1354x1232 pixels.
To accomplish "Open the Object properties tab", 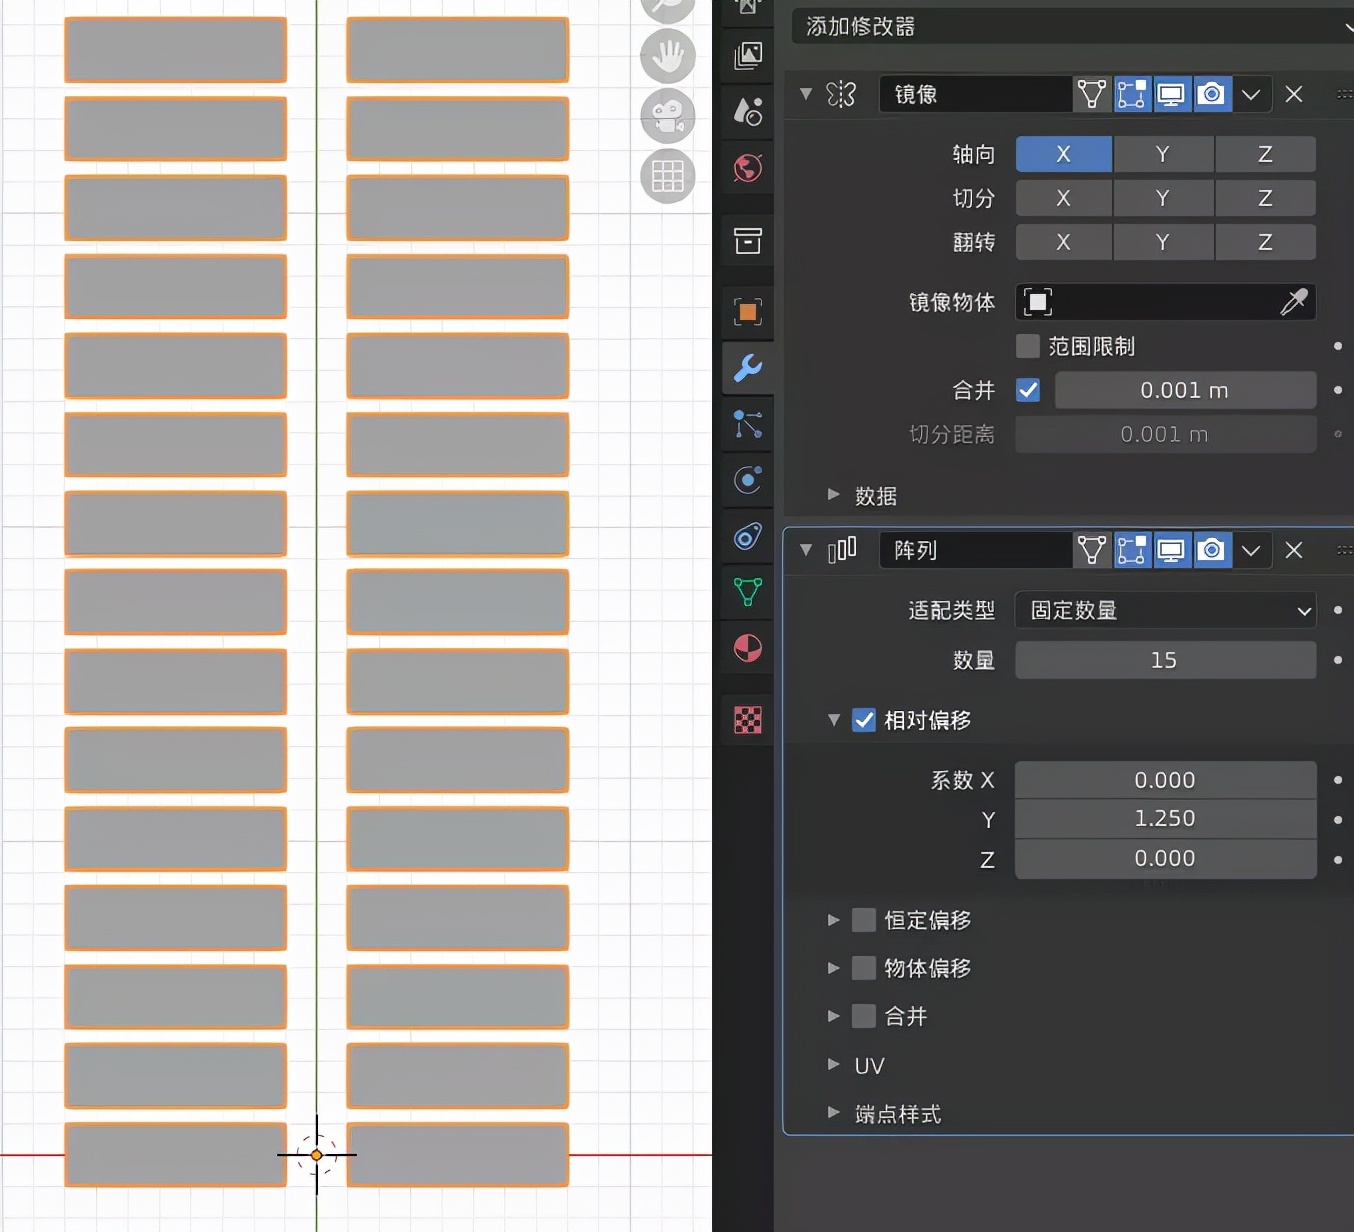I will 747,312.
